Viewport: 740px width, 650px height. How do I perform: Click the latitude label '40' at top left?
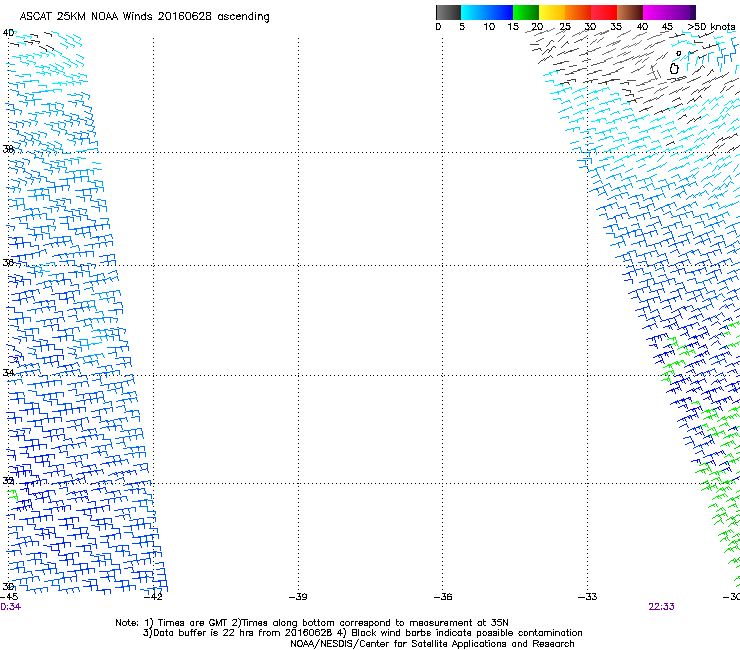click(x=8, y=33)
